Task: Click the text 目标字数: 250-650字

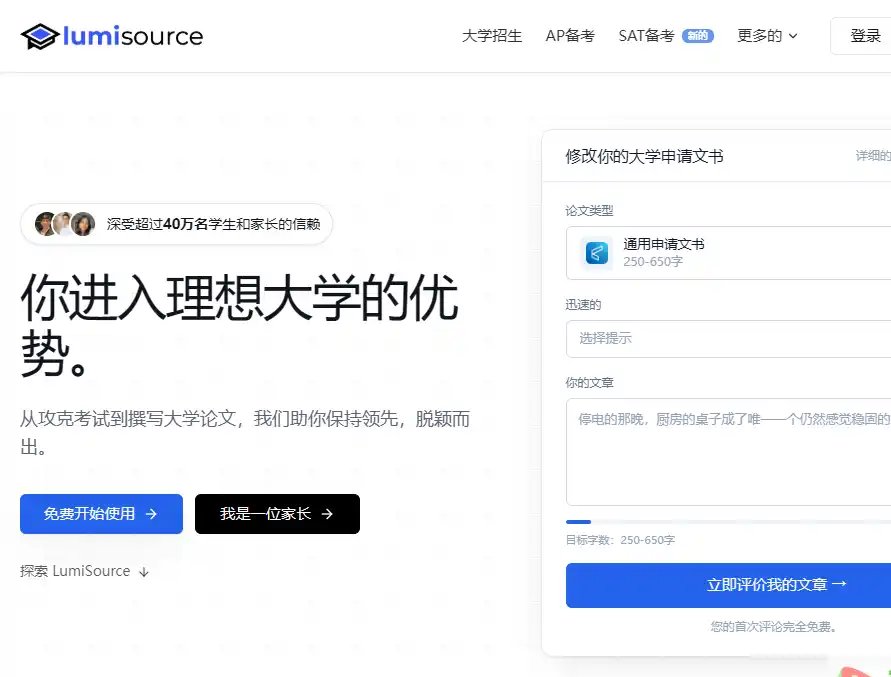Action: [x=621, y=540]
